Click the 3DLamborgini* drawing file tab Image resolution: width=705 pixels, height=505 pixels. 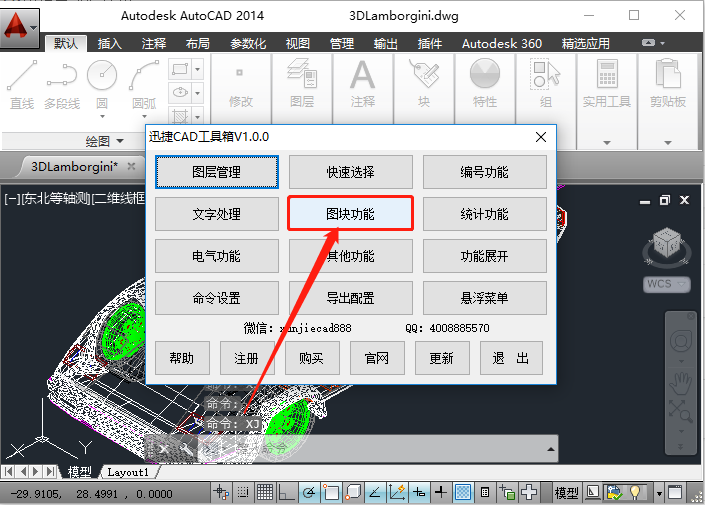75,166
